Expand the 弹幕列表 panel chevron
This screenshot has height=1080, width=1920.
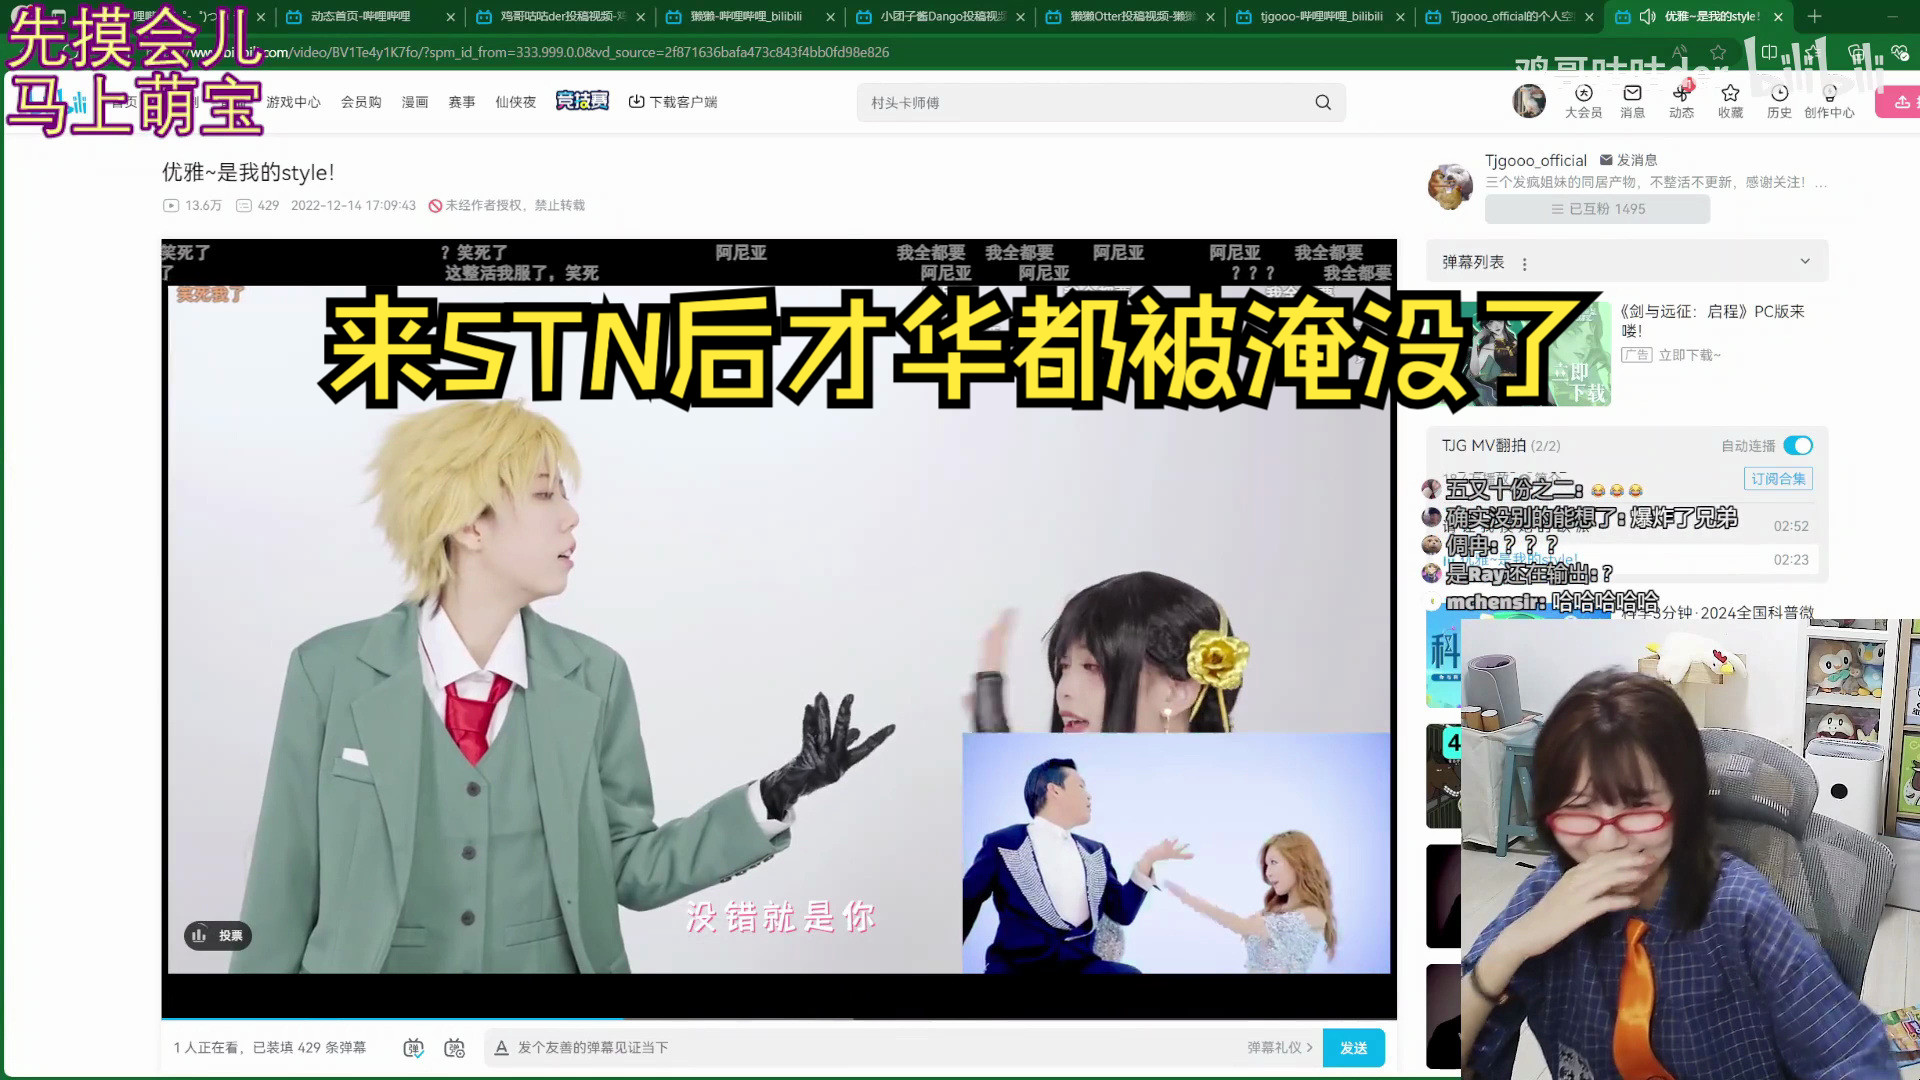pos(1805,261)
